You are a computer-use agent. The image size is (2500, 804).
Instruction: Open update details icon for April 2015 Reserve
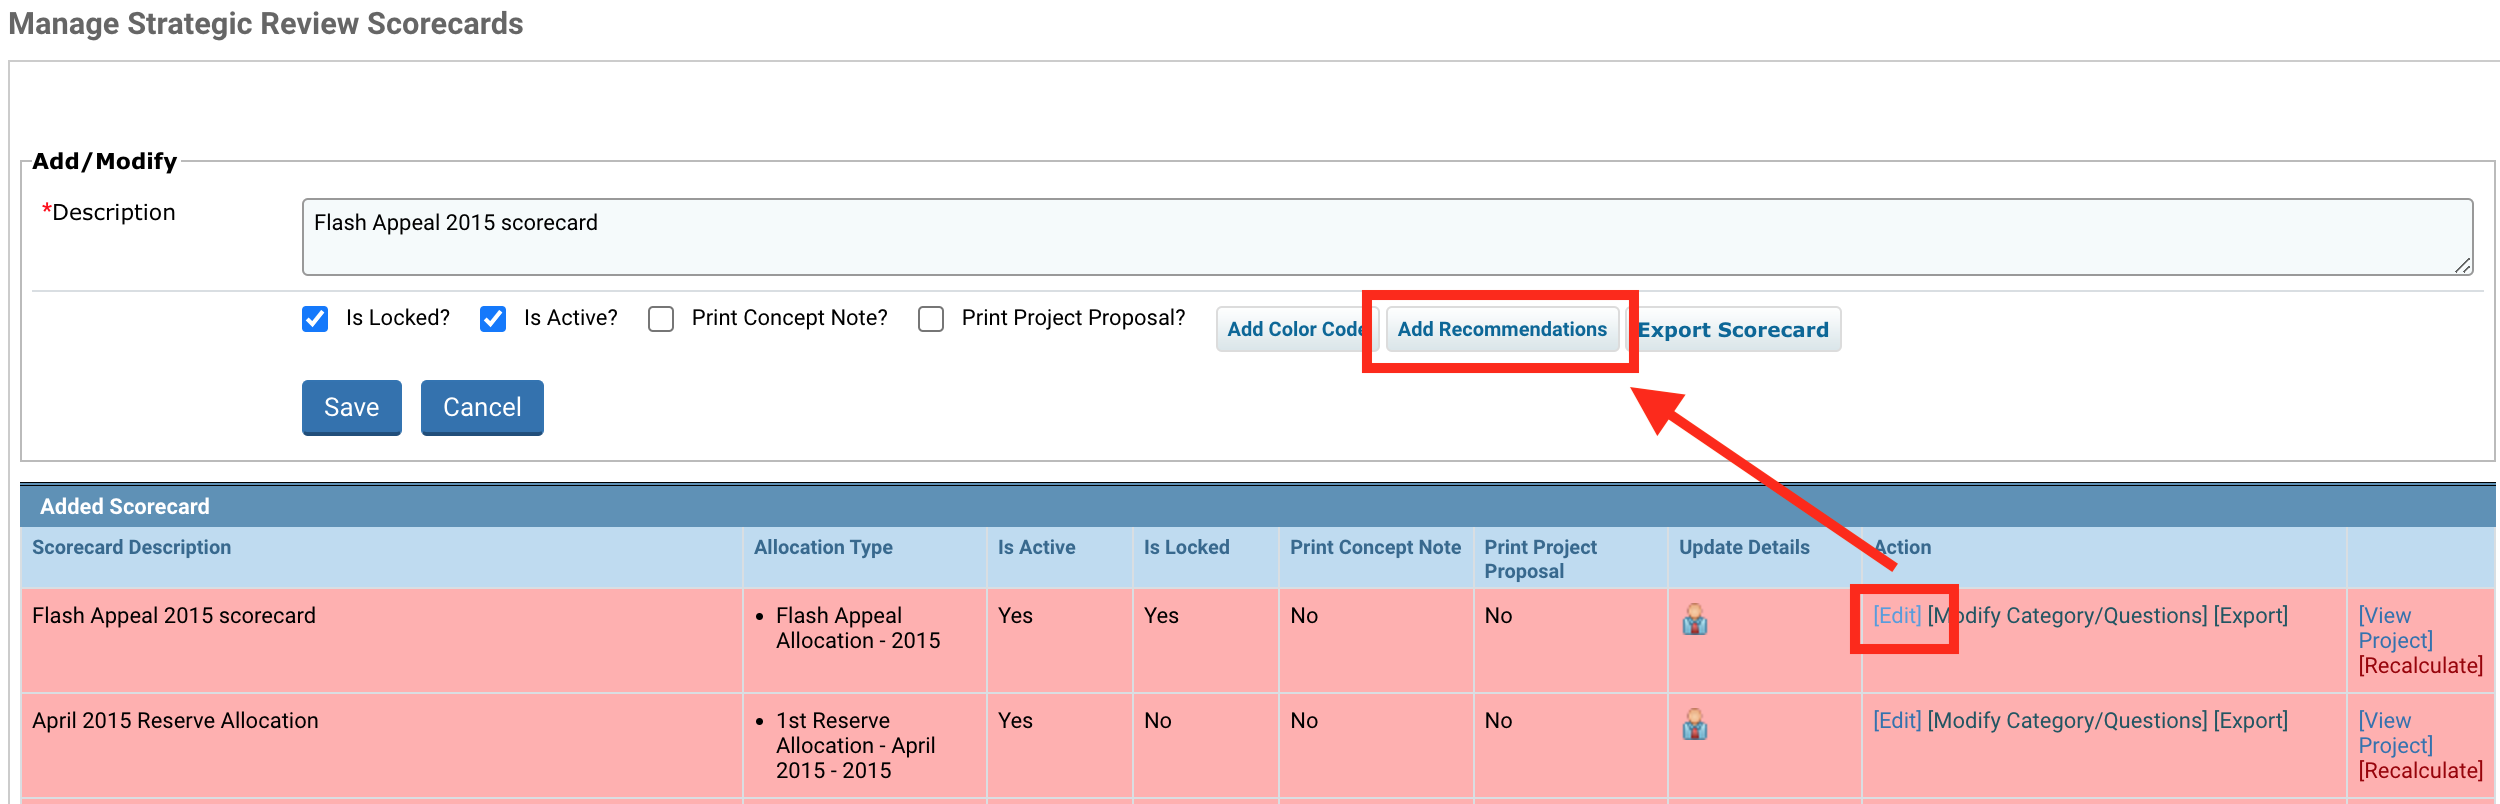tap(1694, 724)
